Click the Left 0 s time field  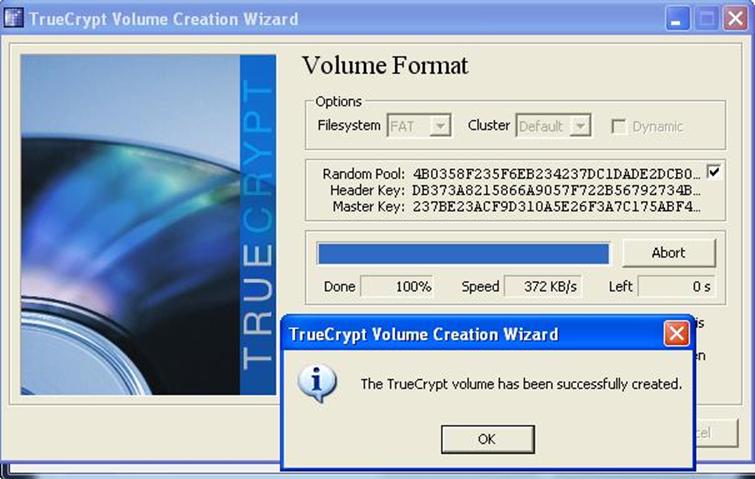point(676,286)
